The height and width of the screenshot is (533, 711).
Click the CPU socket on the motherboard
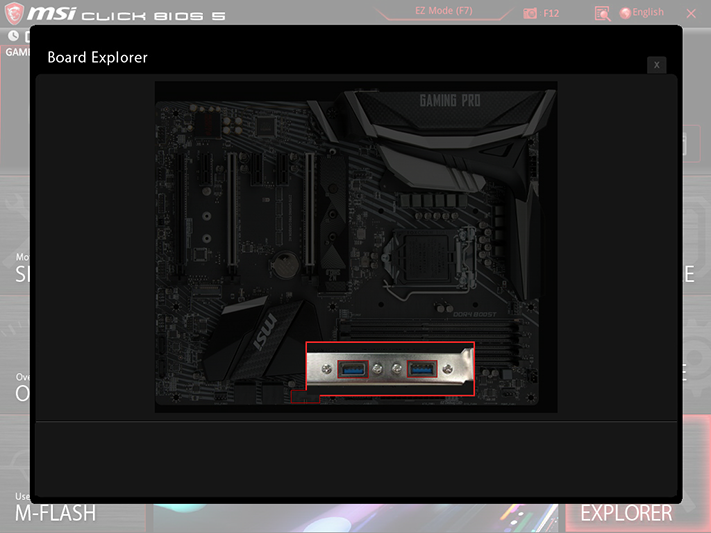tap(429, 259)
